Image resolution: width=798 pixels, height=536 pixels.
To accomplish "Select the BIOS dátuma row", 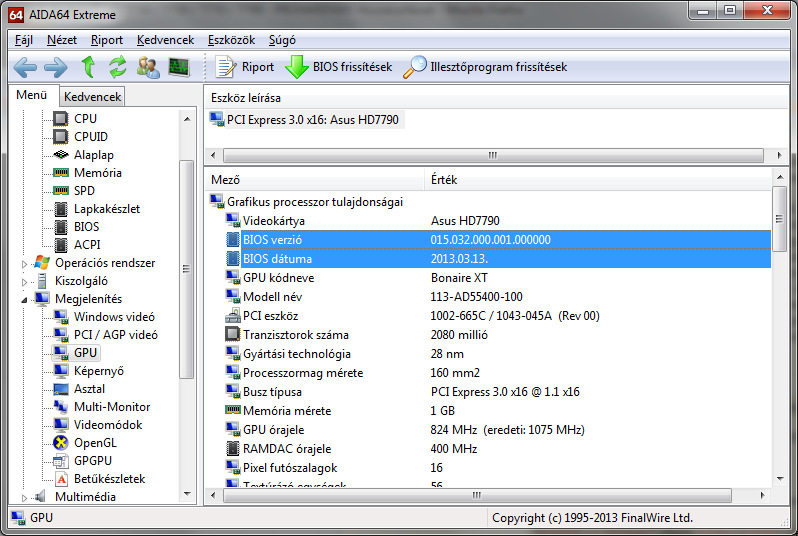I will (x=498, y=259).
